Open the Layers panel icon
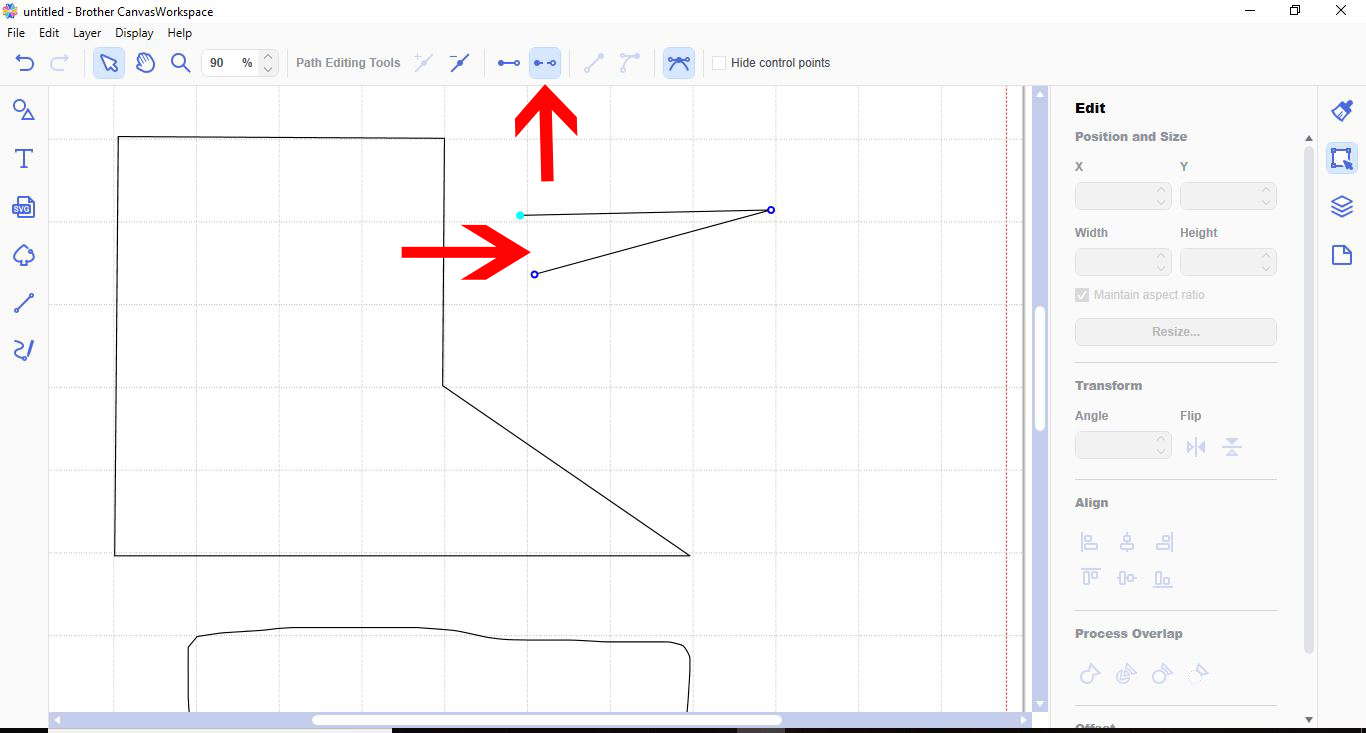The height and width of the screenshot is (733, 1366). point(1342,207)
